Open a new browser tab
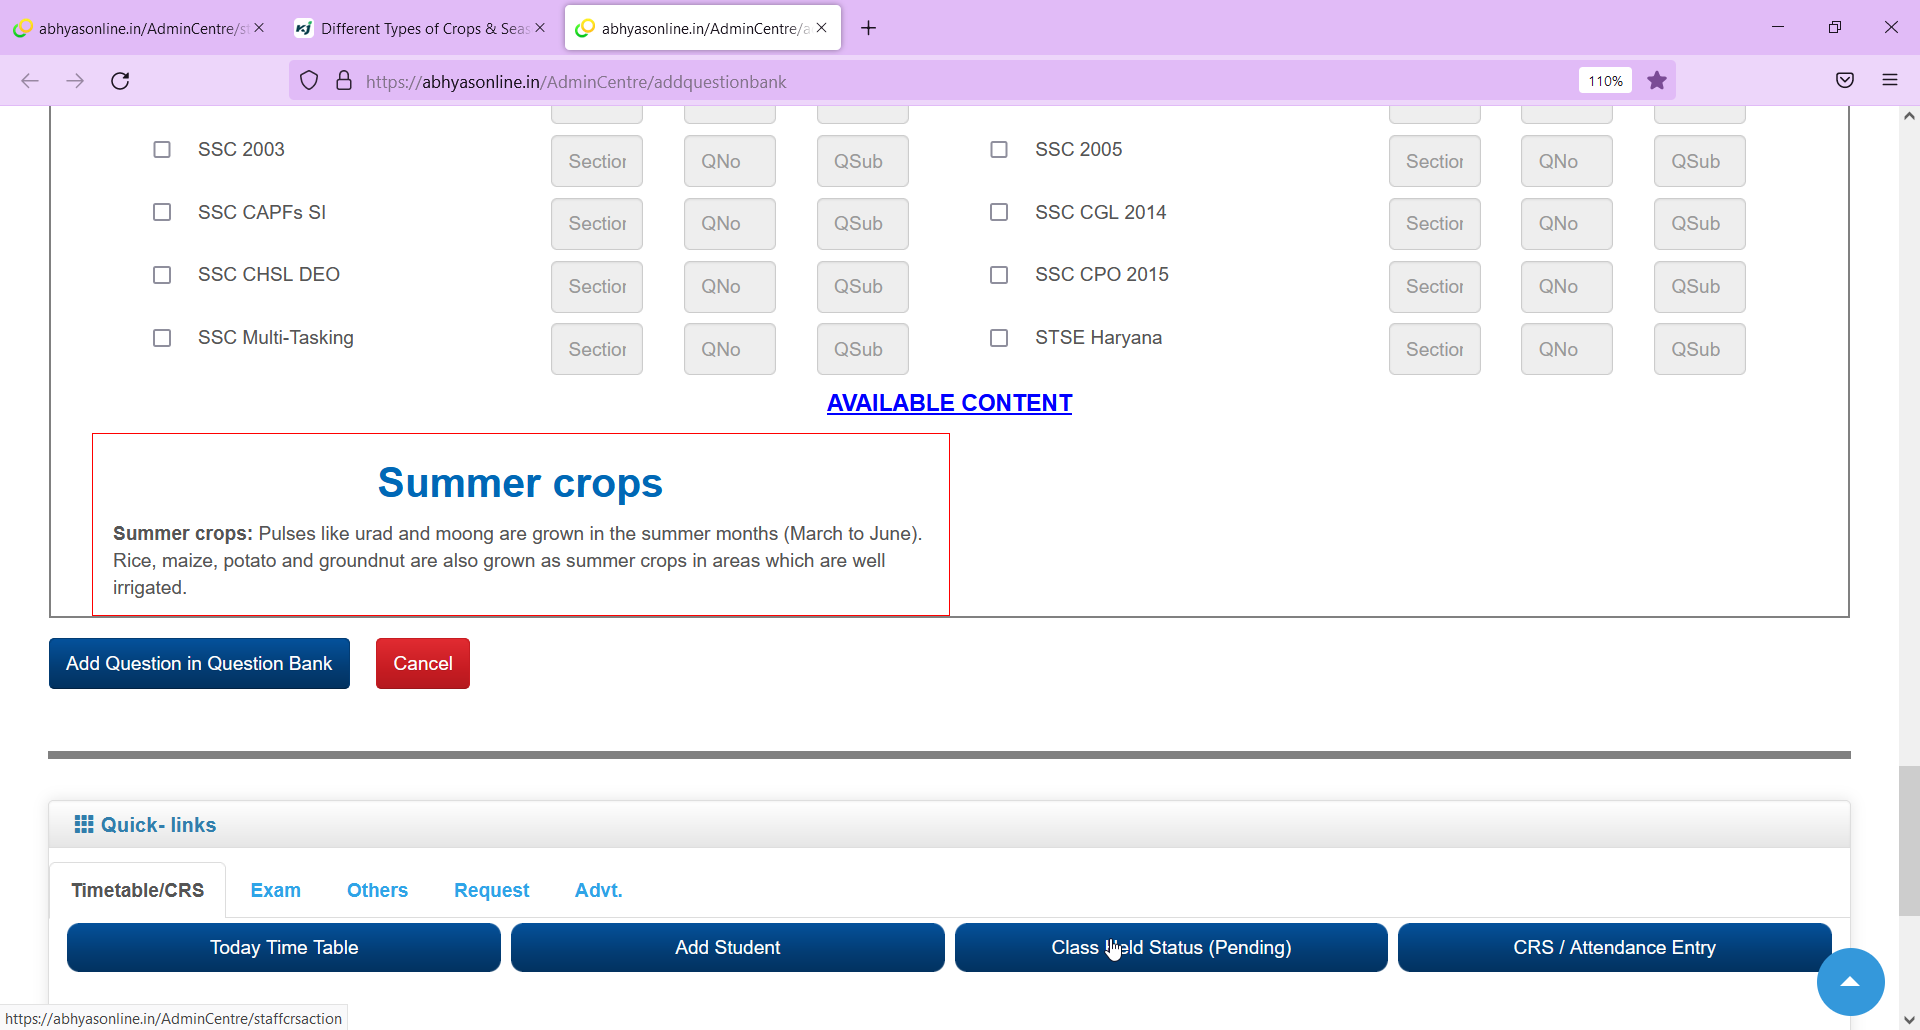This screenshot has height=1030, width=1920. click(868, 28)
